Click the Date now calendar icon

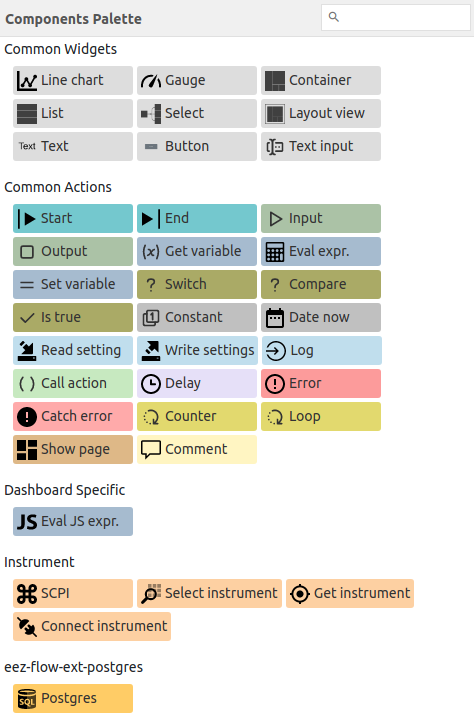coord(275,318)
